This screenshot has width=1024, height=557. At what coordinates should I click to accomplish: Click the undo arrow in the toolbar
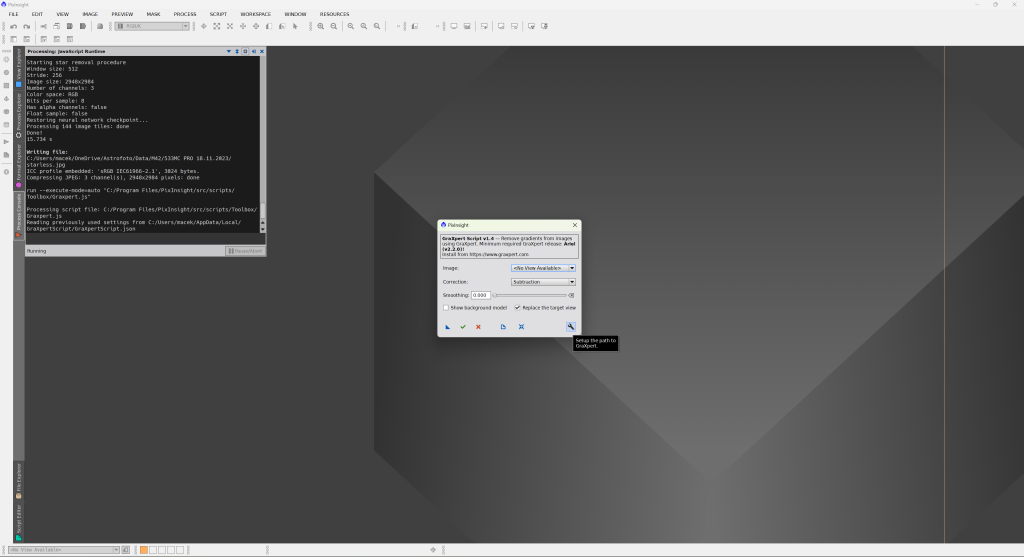click(13, 26)
